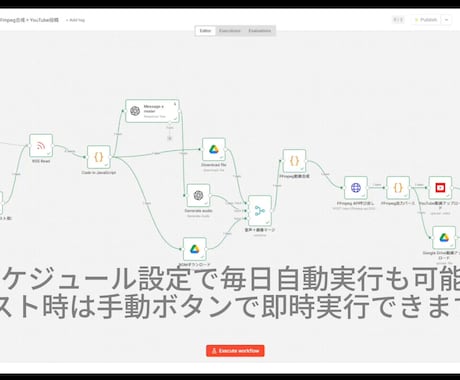Open the code node above the Merge node
Viewport: 460px width, 380px height.
294,161
